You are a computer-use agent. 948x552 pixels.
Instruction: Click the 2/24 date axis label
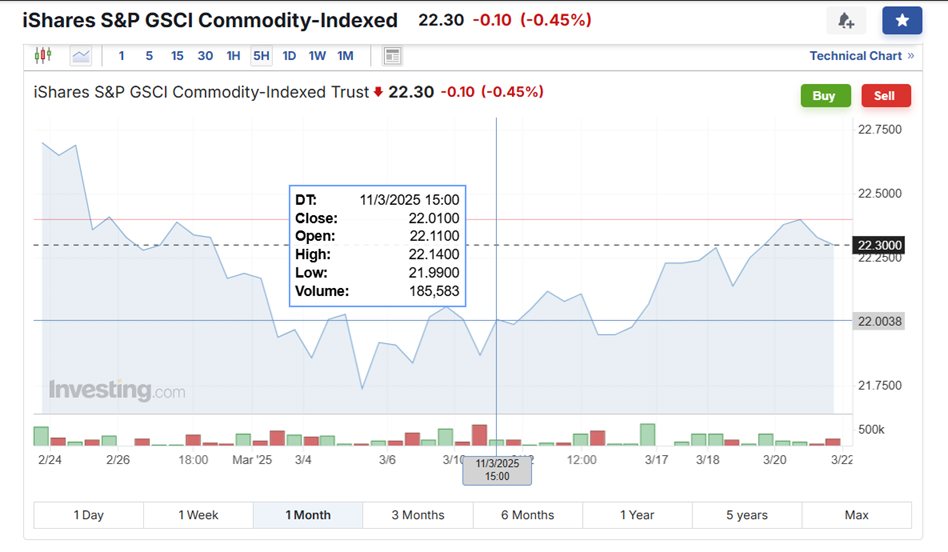(50, 459)
